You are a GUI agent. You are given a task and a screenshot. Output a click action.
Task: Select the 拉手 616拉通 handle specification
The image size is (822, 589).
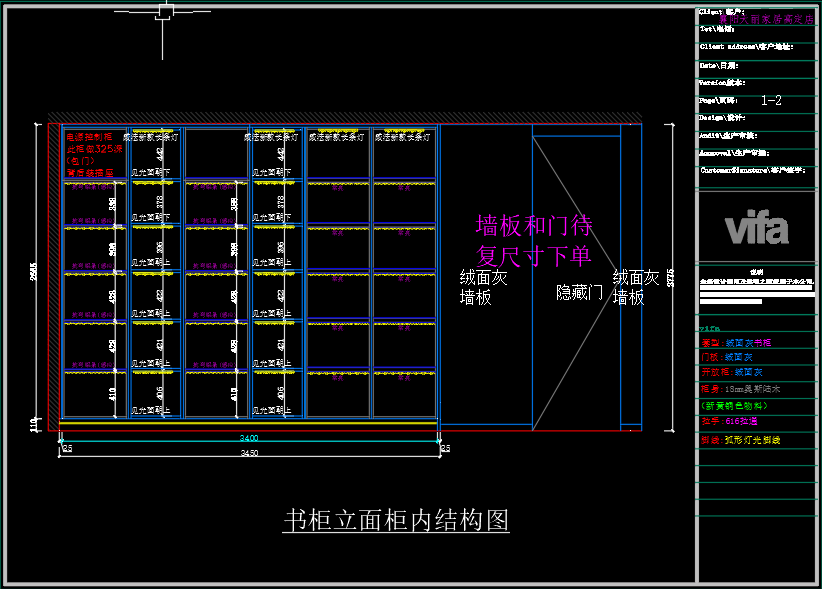[x=731, y=423]
